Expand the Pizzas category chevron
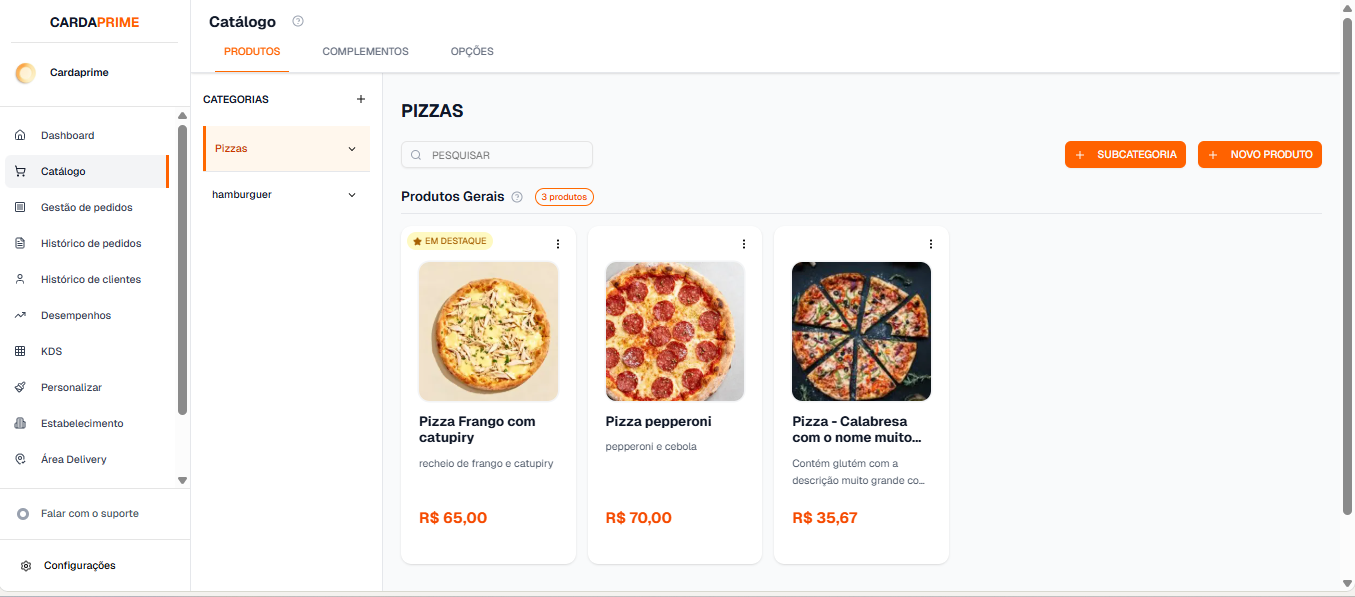This screenshot has width=1355, height=597. 351,148
